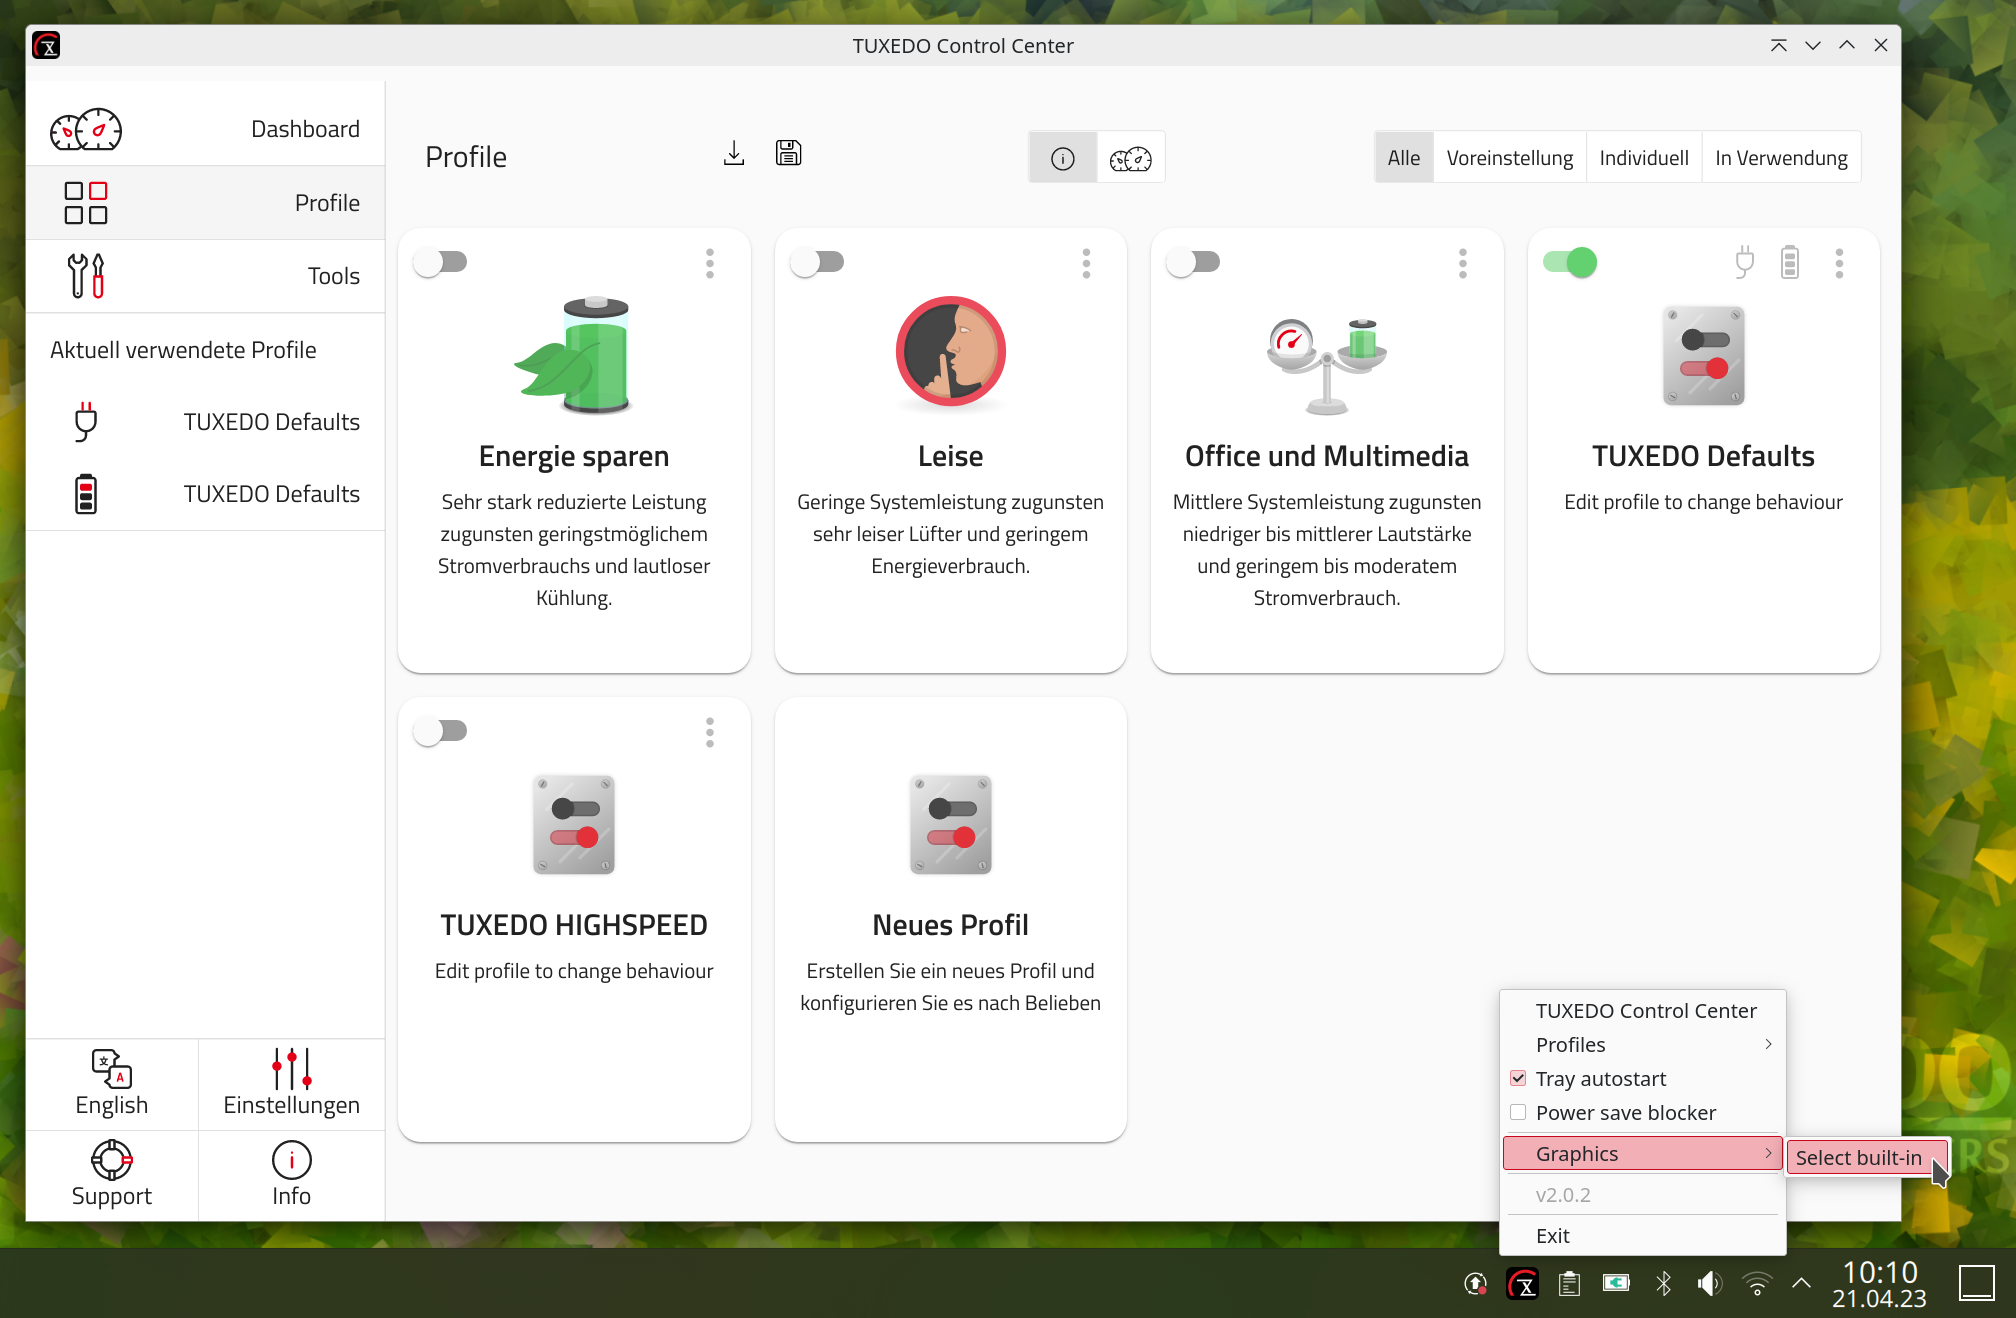
Task: Click the show desktop button in taskbar
Action: pos(1976,1284)
